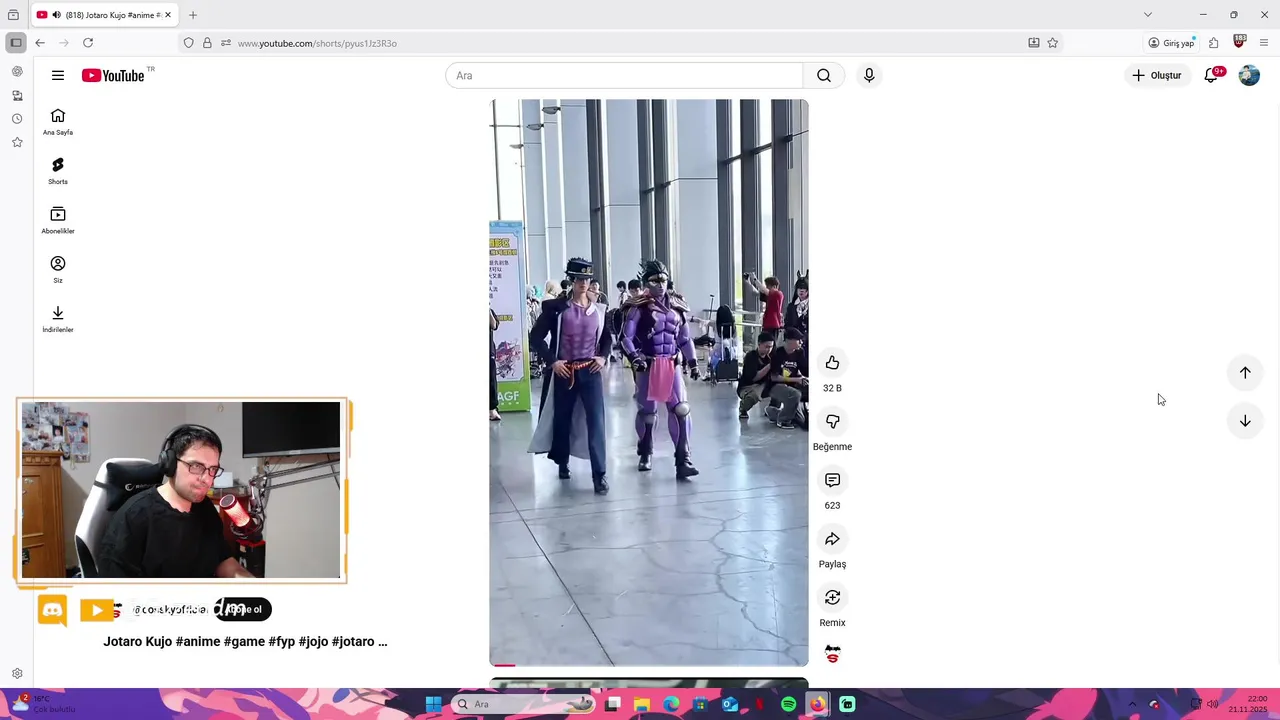Go to previous Short with up arrow
The width and height of the screenshot is (1280, 720).
1245,372
